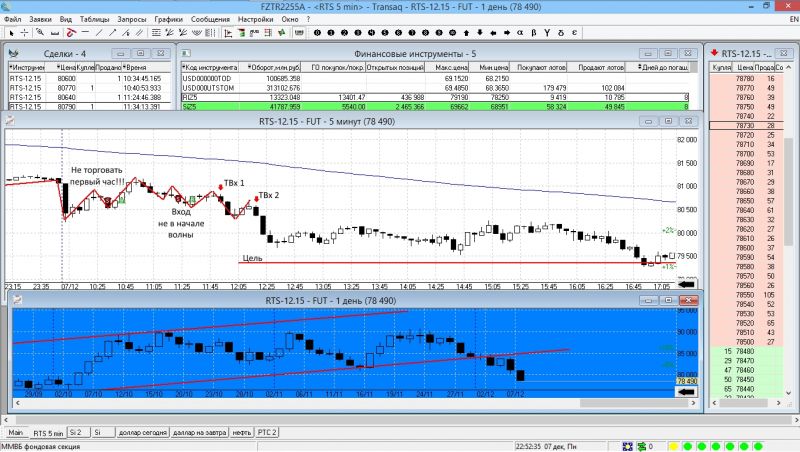Viewport: 800px width, 452px height.
Task: Switch to the нефть tab
Action: pyautogui.click(x=242, y=432)
